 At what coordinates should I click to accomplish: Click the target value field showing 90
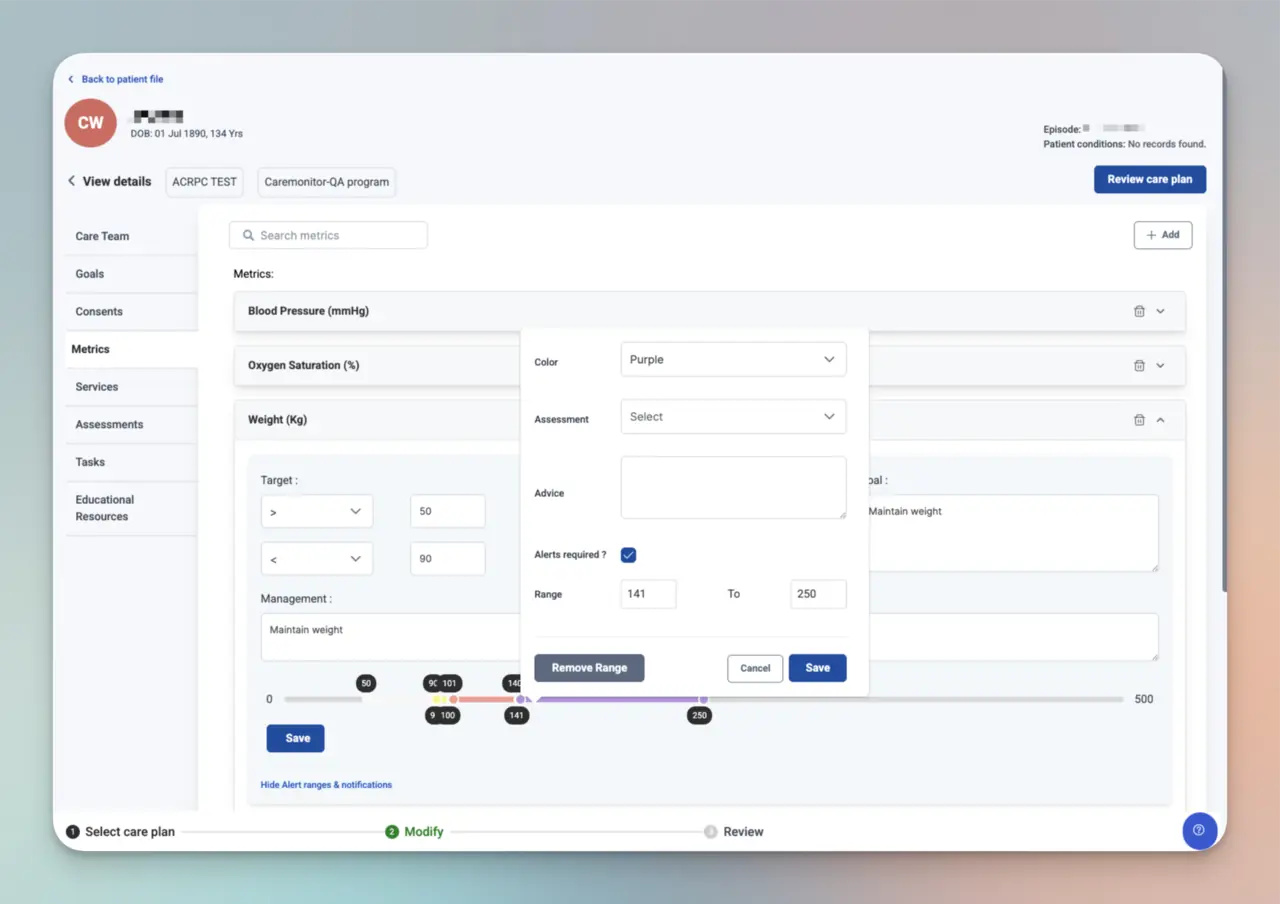pos(448,559)
